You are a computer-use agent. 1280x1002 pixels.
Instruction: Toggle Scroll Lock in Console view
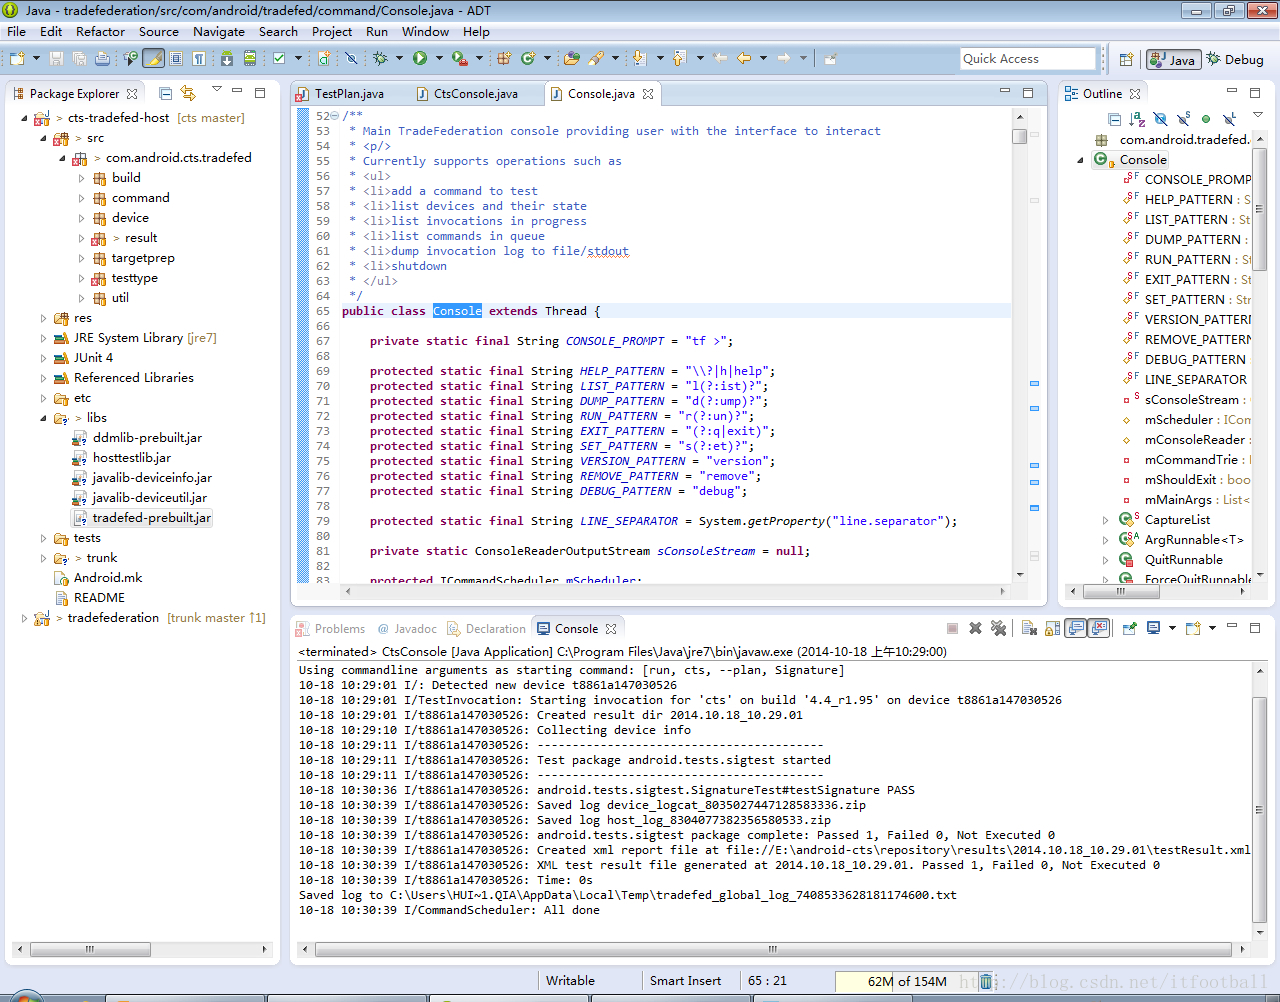coord(1052,628)
